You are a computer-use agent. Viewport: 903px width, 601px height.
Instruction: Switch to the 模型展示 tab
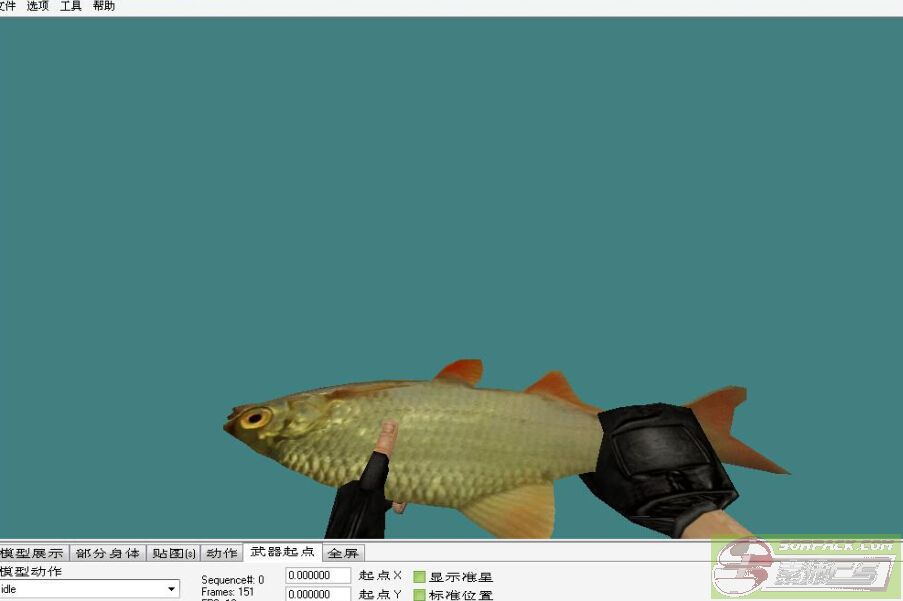[x=33, y=553]
